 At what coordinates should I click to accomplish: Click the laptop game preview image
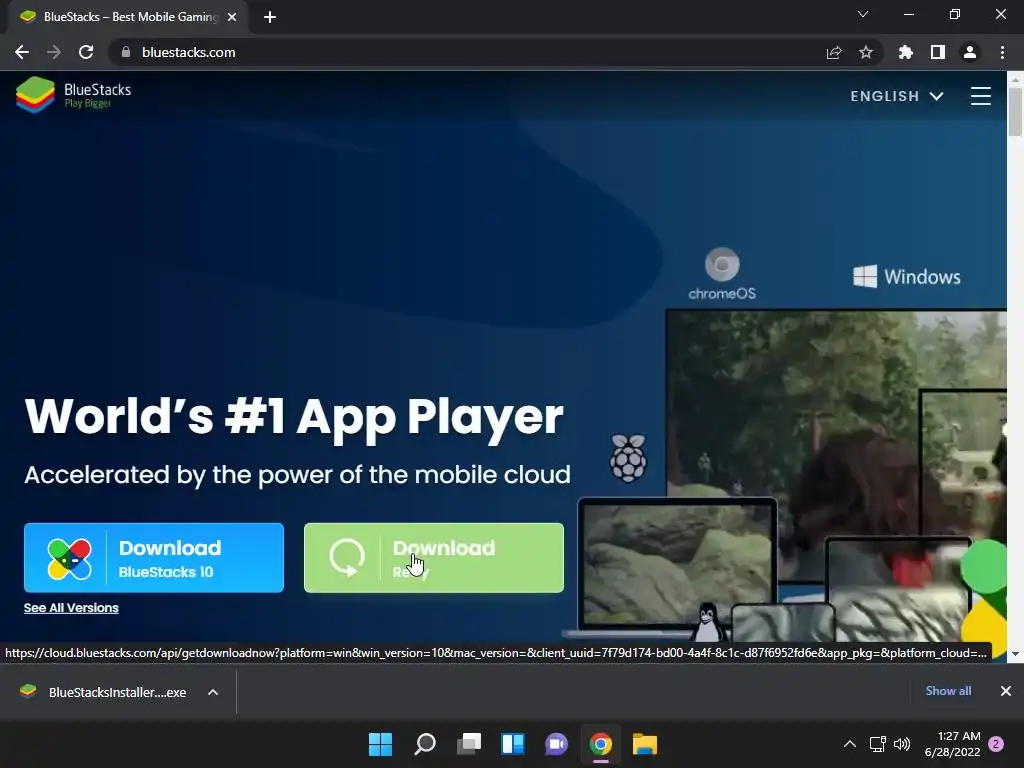678,566
